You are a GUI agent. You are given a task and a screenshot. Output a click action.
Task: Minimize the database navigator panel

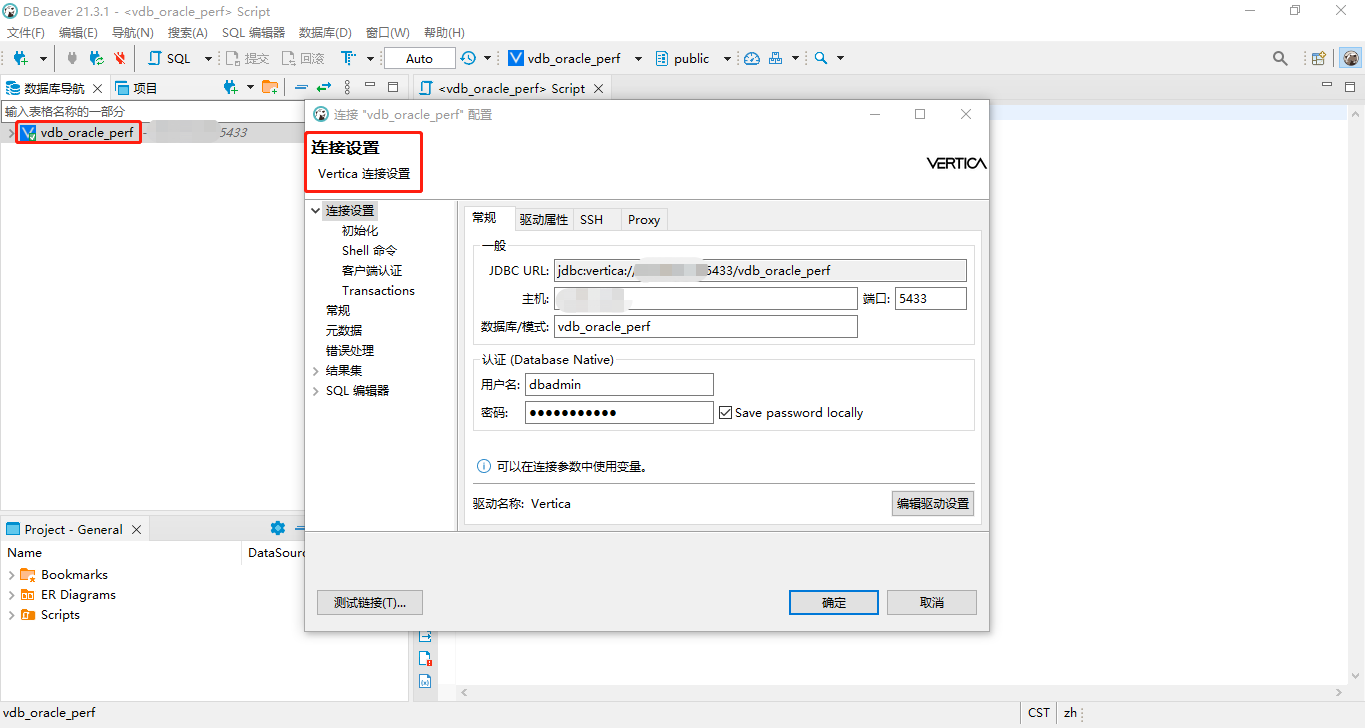370,86
